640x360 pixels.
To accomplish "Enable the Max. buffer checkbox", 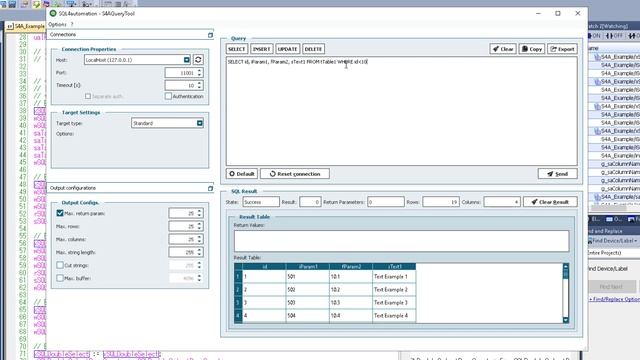I will tap(60, 278).
